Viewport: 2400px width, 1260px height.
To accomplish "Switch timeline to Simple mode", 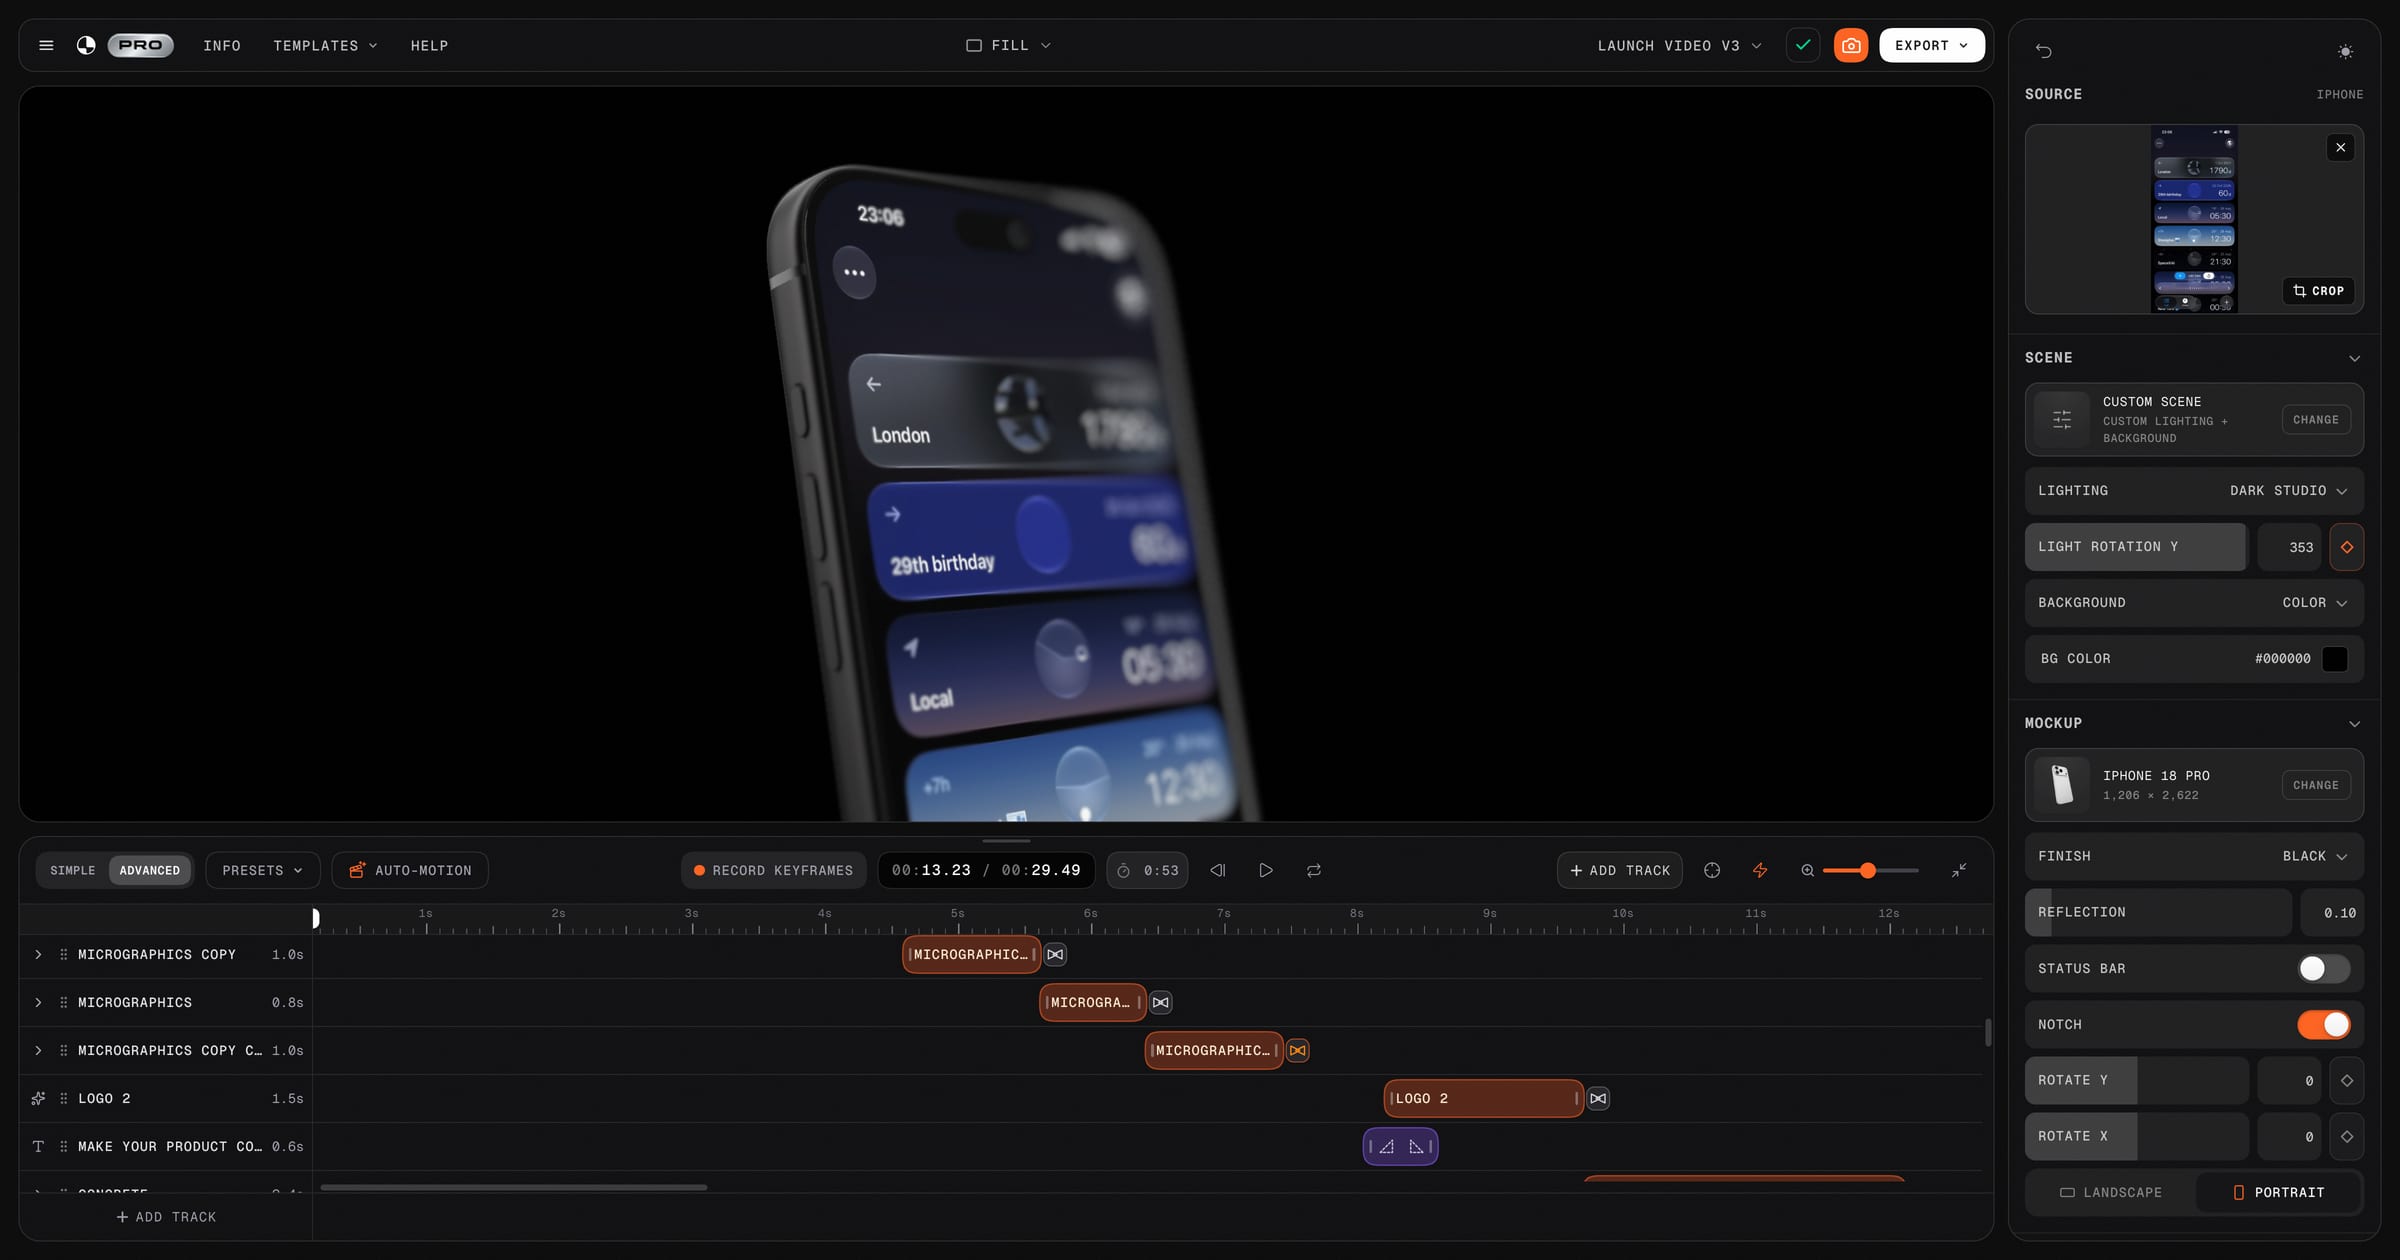I will 73,870.
